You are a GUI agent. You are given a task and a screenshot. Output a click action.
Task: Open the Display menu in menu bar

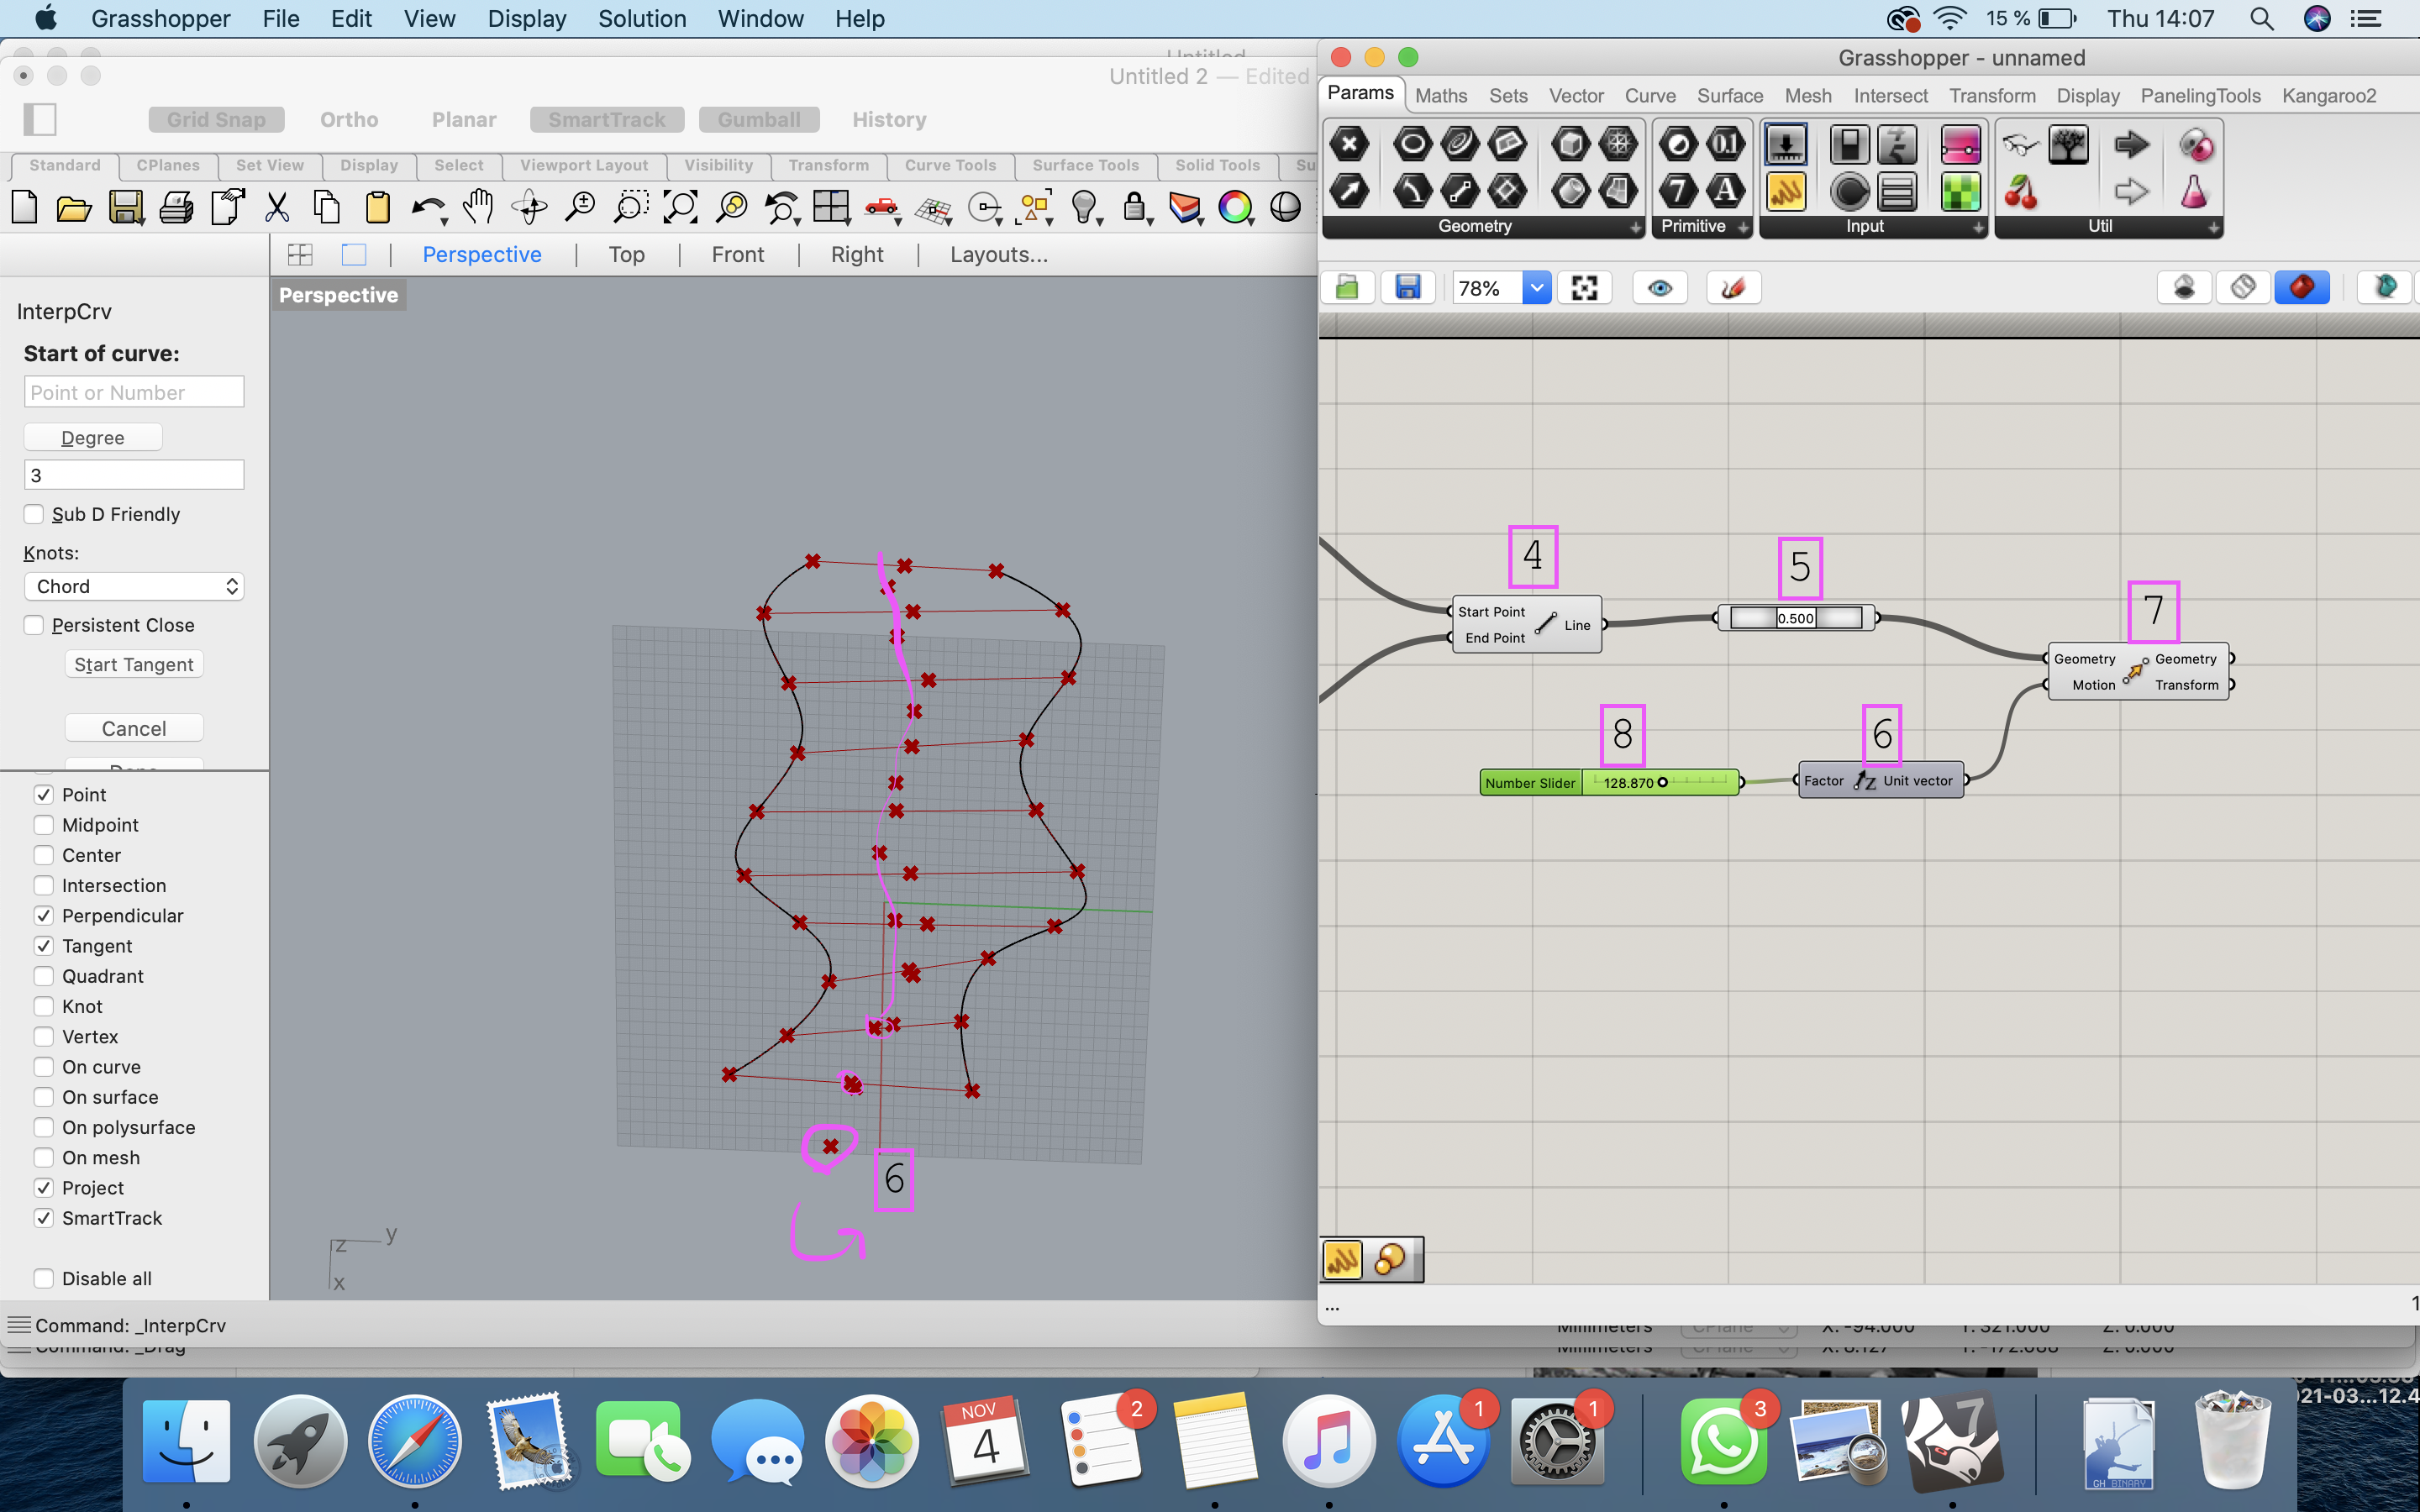click(527, 18)
